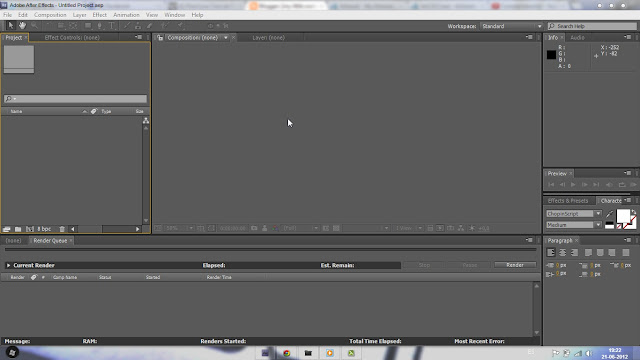Delete selected project item with trash icon
The width and height of the screenshot is (640, 360).
tap(62, 229)
